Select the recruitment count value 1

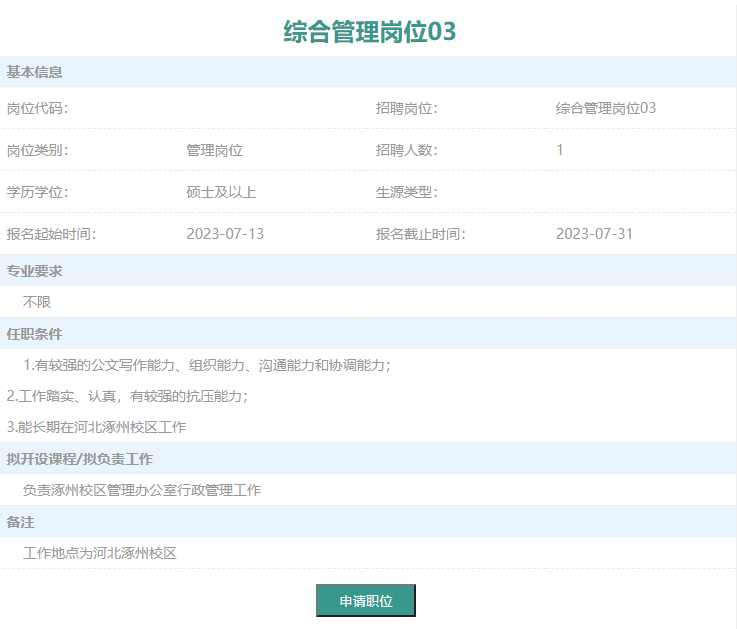tap(559, 150)
